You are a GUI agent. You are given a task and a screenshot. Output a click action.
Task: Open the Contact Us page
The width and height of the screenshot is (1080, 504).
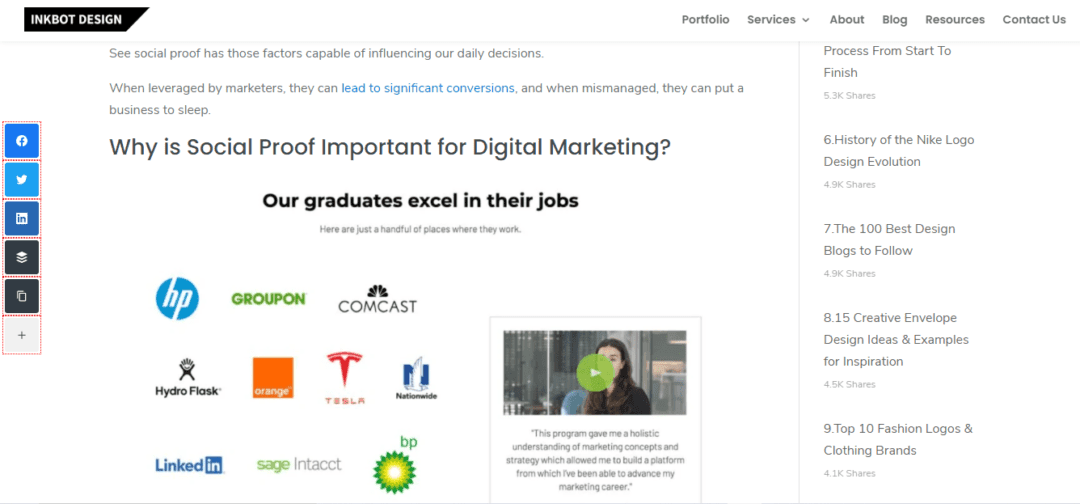tap(1034, 19)
